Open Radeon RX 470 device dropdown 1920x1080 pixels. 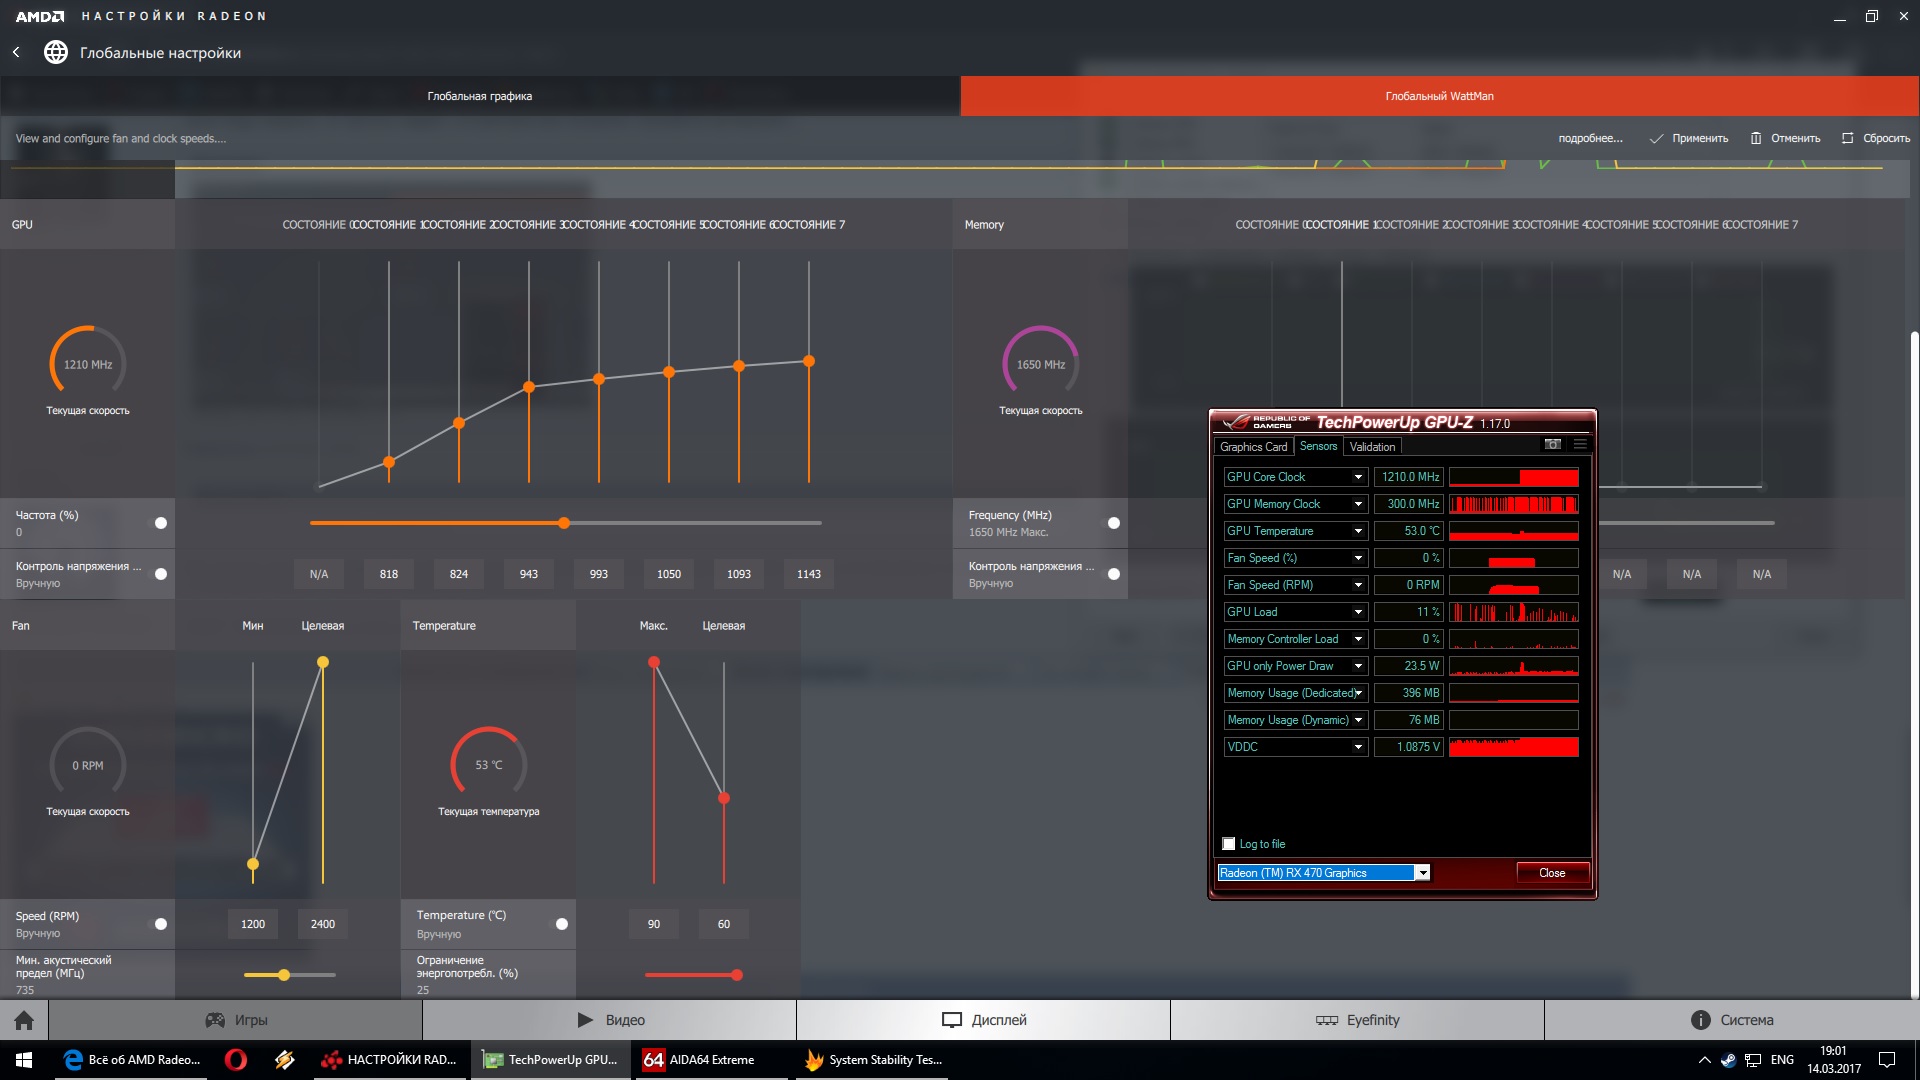click(x=1422, y=873)
